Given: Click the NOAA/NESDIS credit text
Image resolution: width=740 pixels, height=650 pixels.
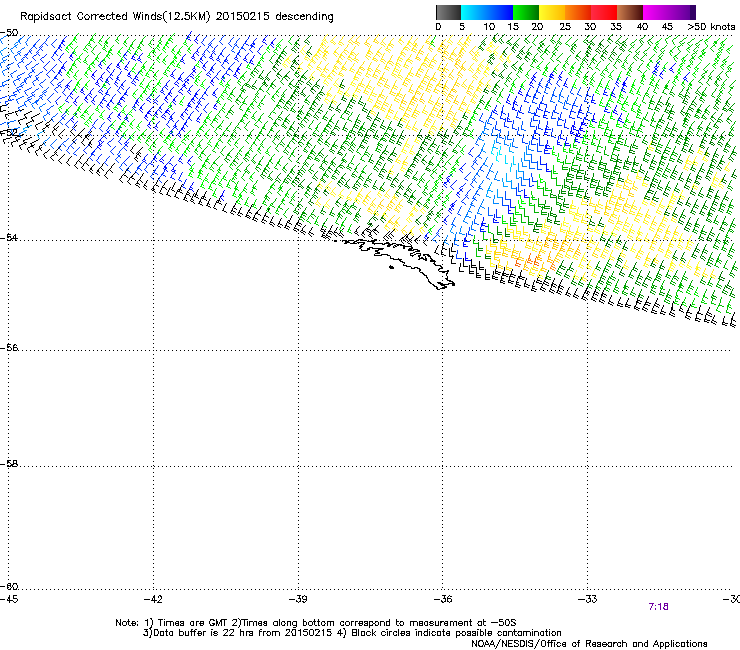Looking at the screenshot, I should click(x=589, y=644).
